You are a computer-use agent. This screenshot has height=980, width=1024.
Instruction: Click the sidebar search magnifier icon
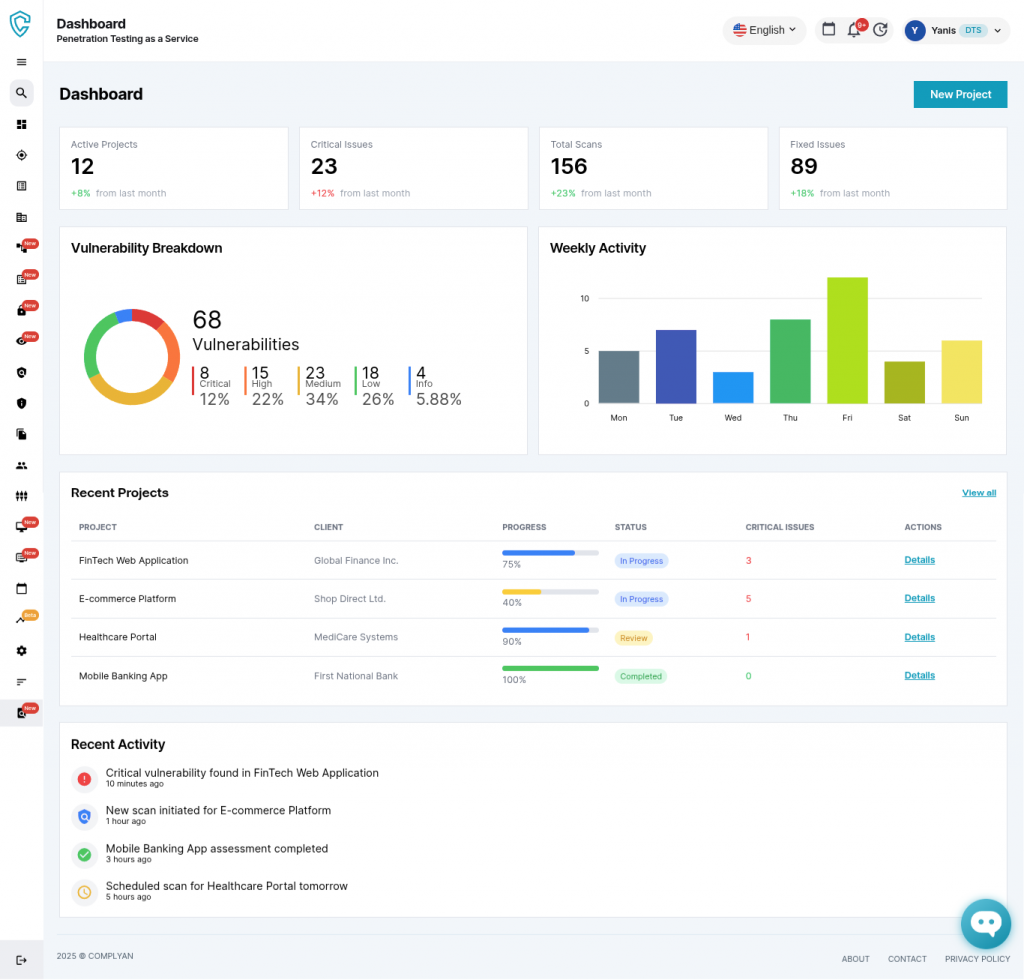pos(21,93)
